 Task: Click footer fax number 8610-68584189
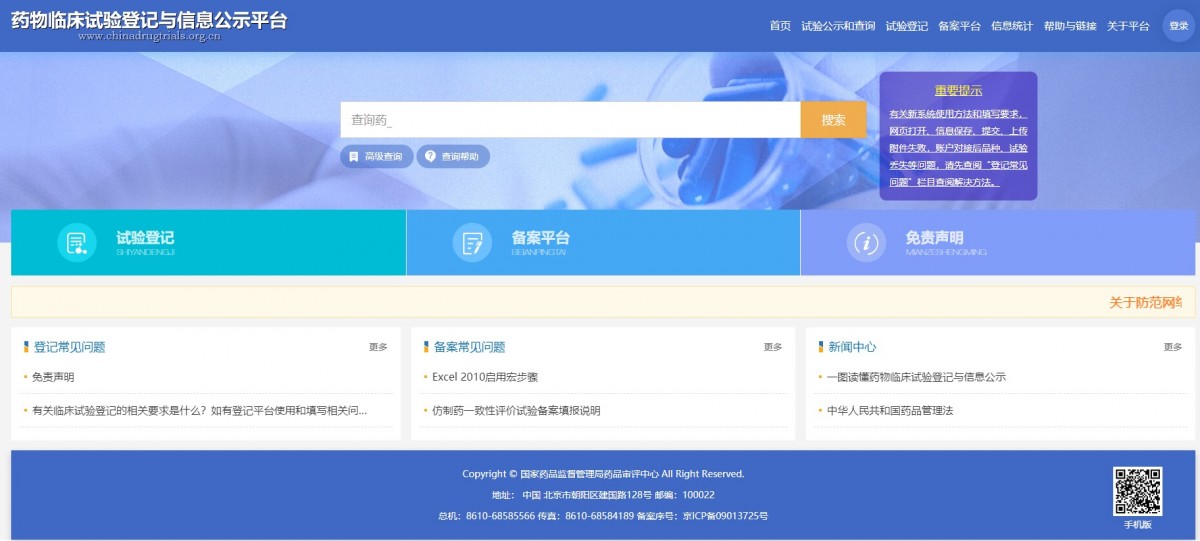point(600,516)
